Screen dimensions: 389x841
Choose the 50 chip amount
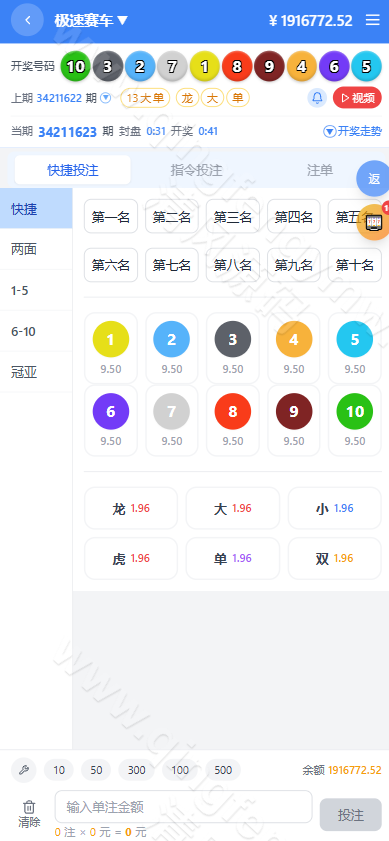click(x=96, y=770)
